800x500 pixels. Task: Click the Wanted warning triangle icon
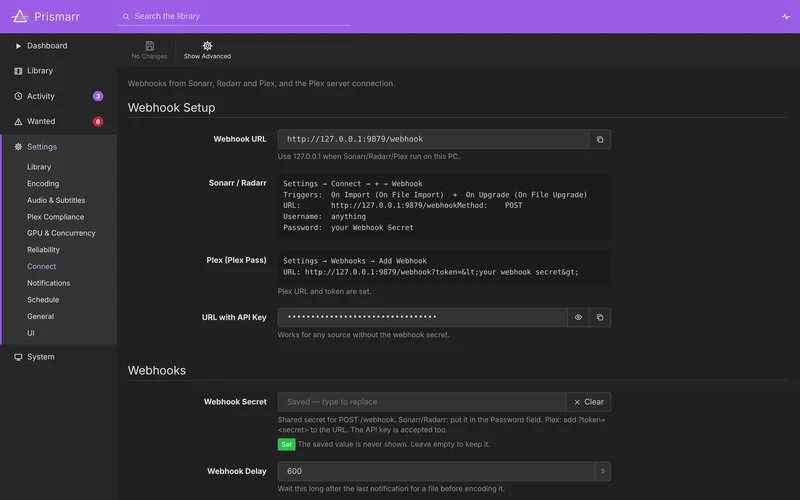[x=18, y=121]
